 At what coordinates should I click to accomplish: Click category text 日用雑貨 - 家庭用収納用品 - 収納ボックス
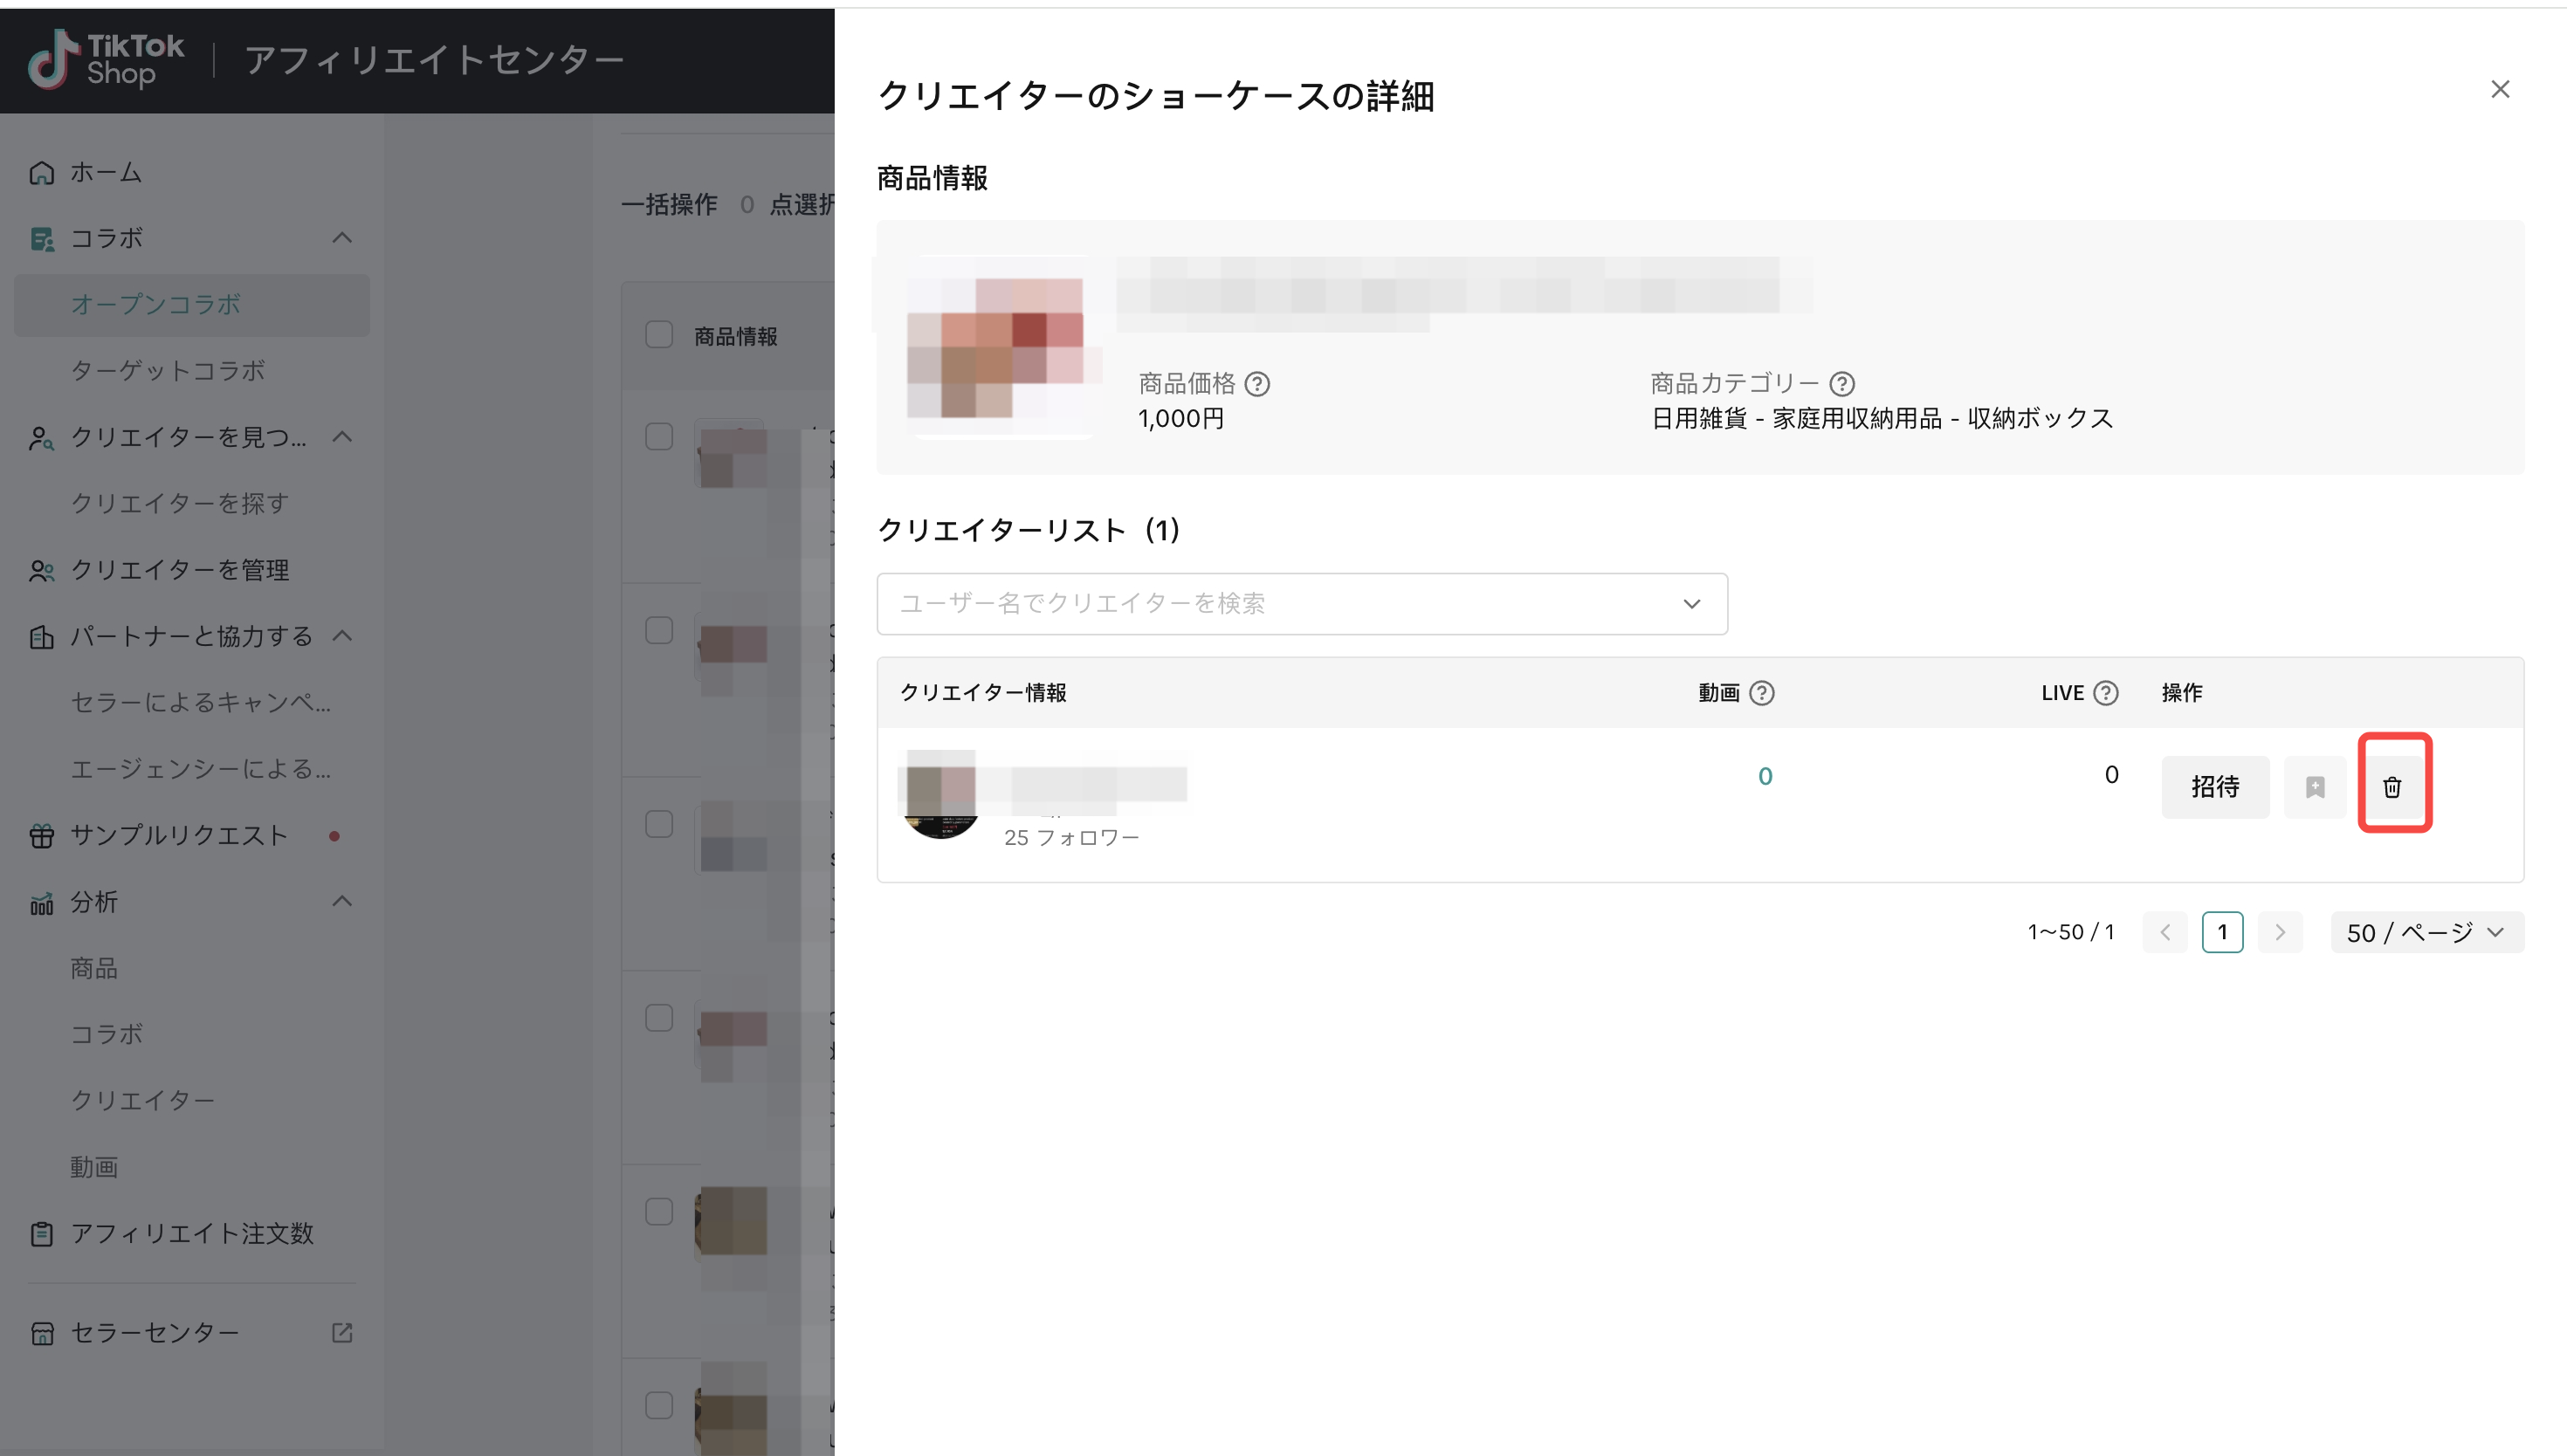(1882, 419)
